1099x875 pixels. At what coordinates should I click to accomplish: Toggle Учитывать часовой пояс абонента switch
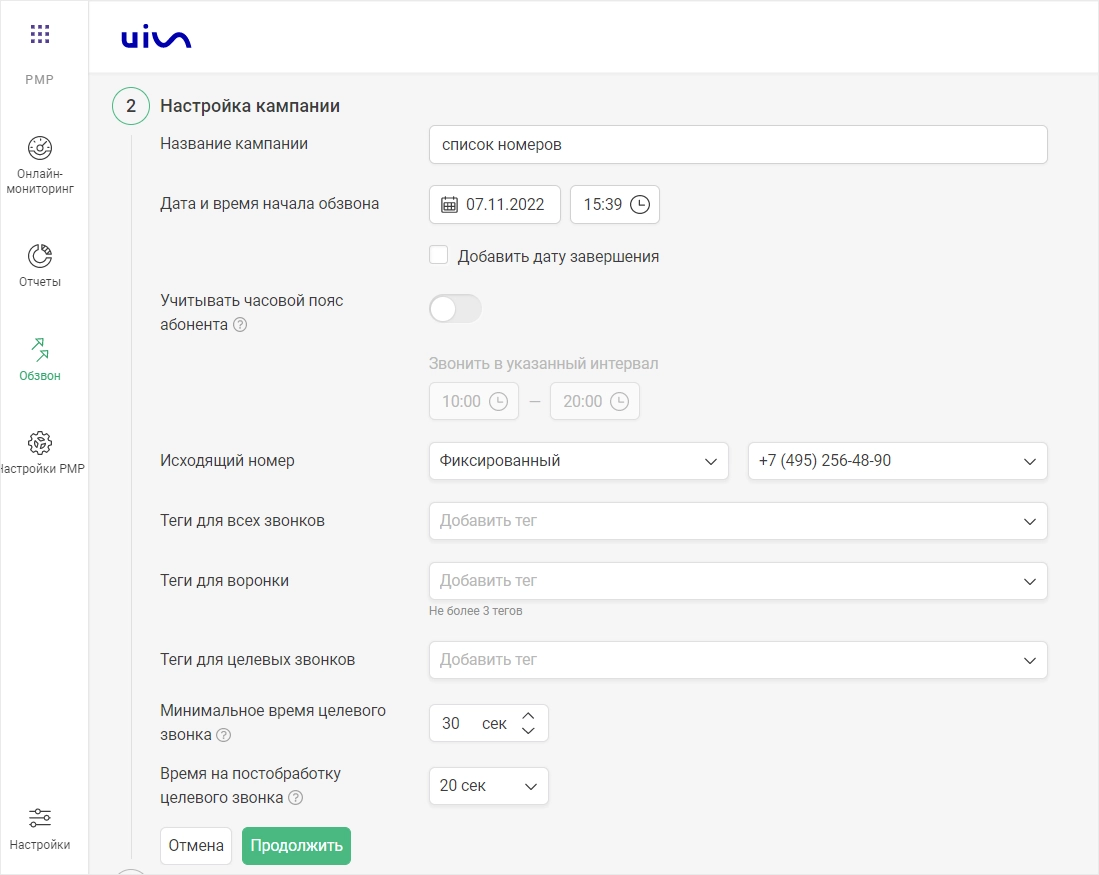(456, 308)
